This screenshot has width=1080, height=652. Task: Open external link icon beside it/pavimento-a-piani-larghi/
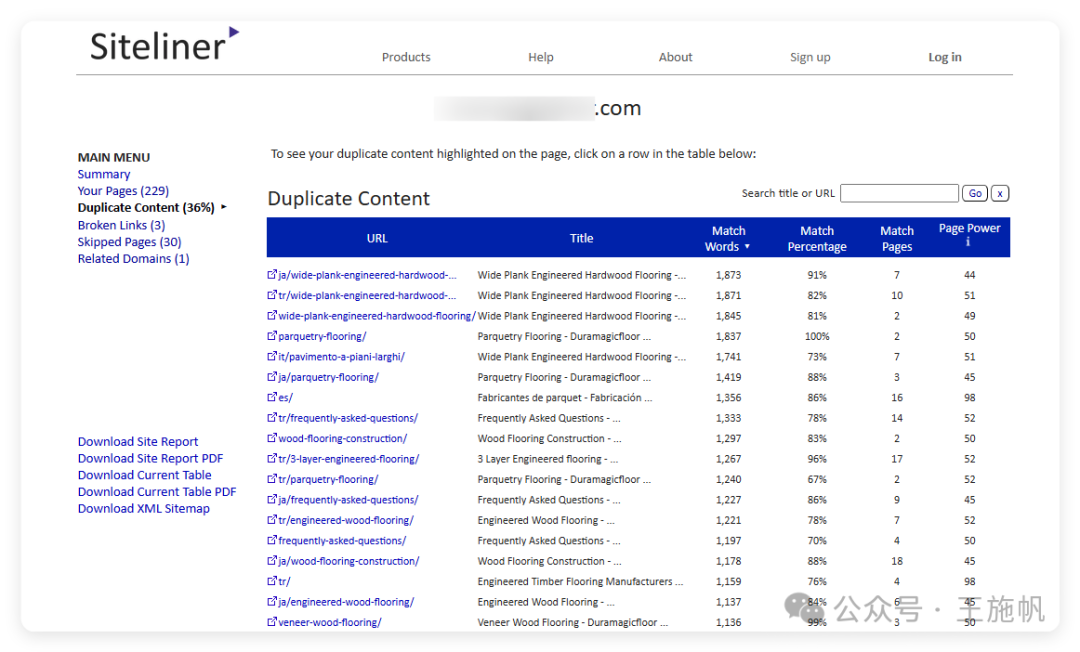pos(272,356)
